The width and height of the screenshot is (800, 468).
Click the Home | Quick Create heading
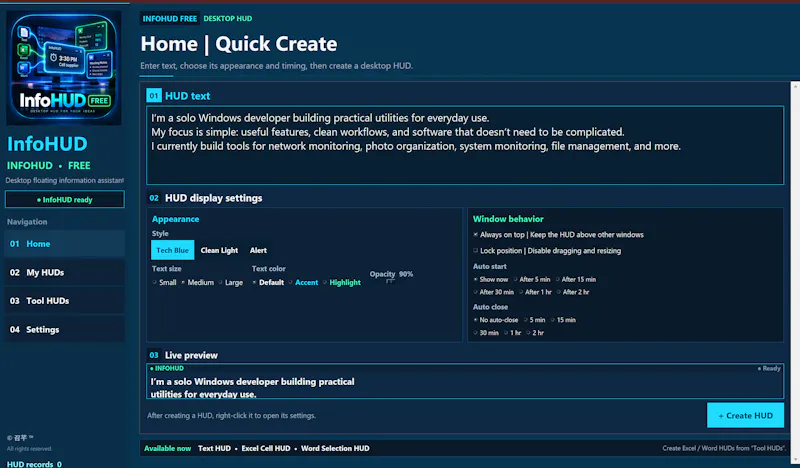pyautogui.click(x=239, y=44)
